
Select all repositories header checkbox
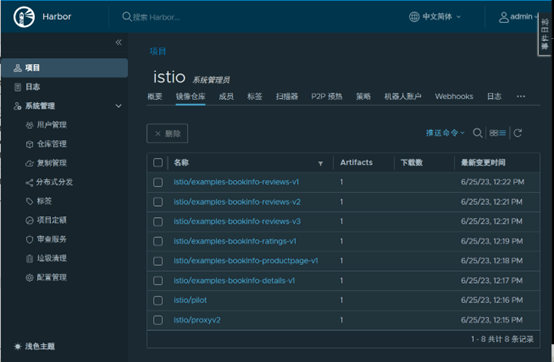click(158, 162)
